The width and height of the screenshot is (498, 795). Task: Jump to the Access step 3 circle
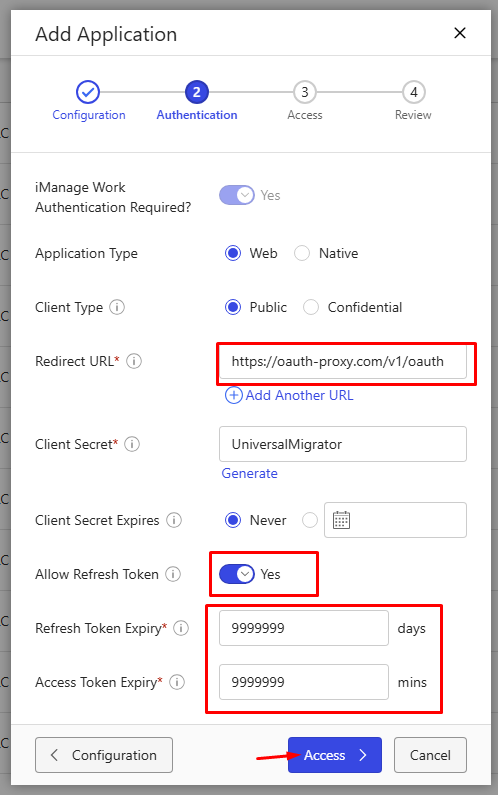pos(305,92)
